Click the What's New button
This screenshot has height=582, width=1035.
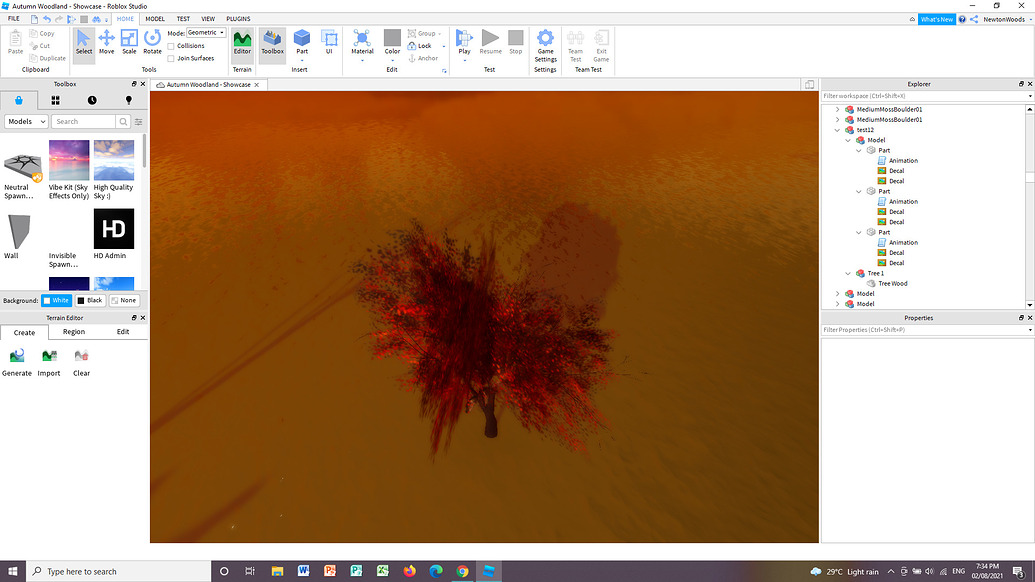tap(937, 19)
